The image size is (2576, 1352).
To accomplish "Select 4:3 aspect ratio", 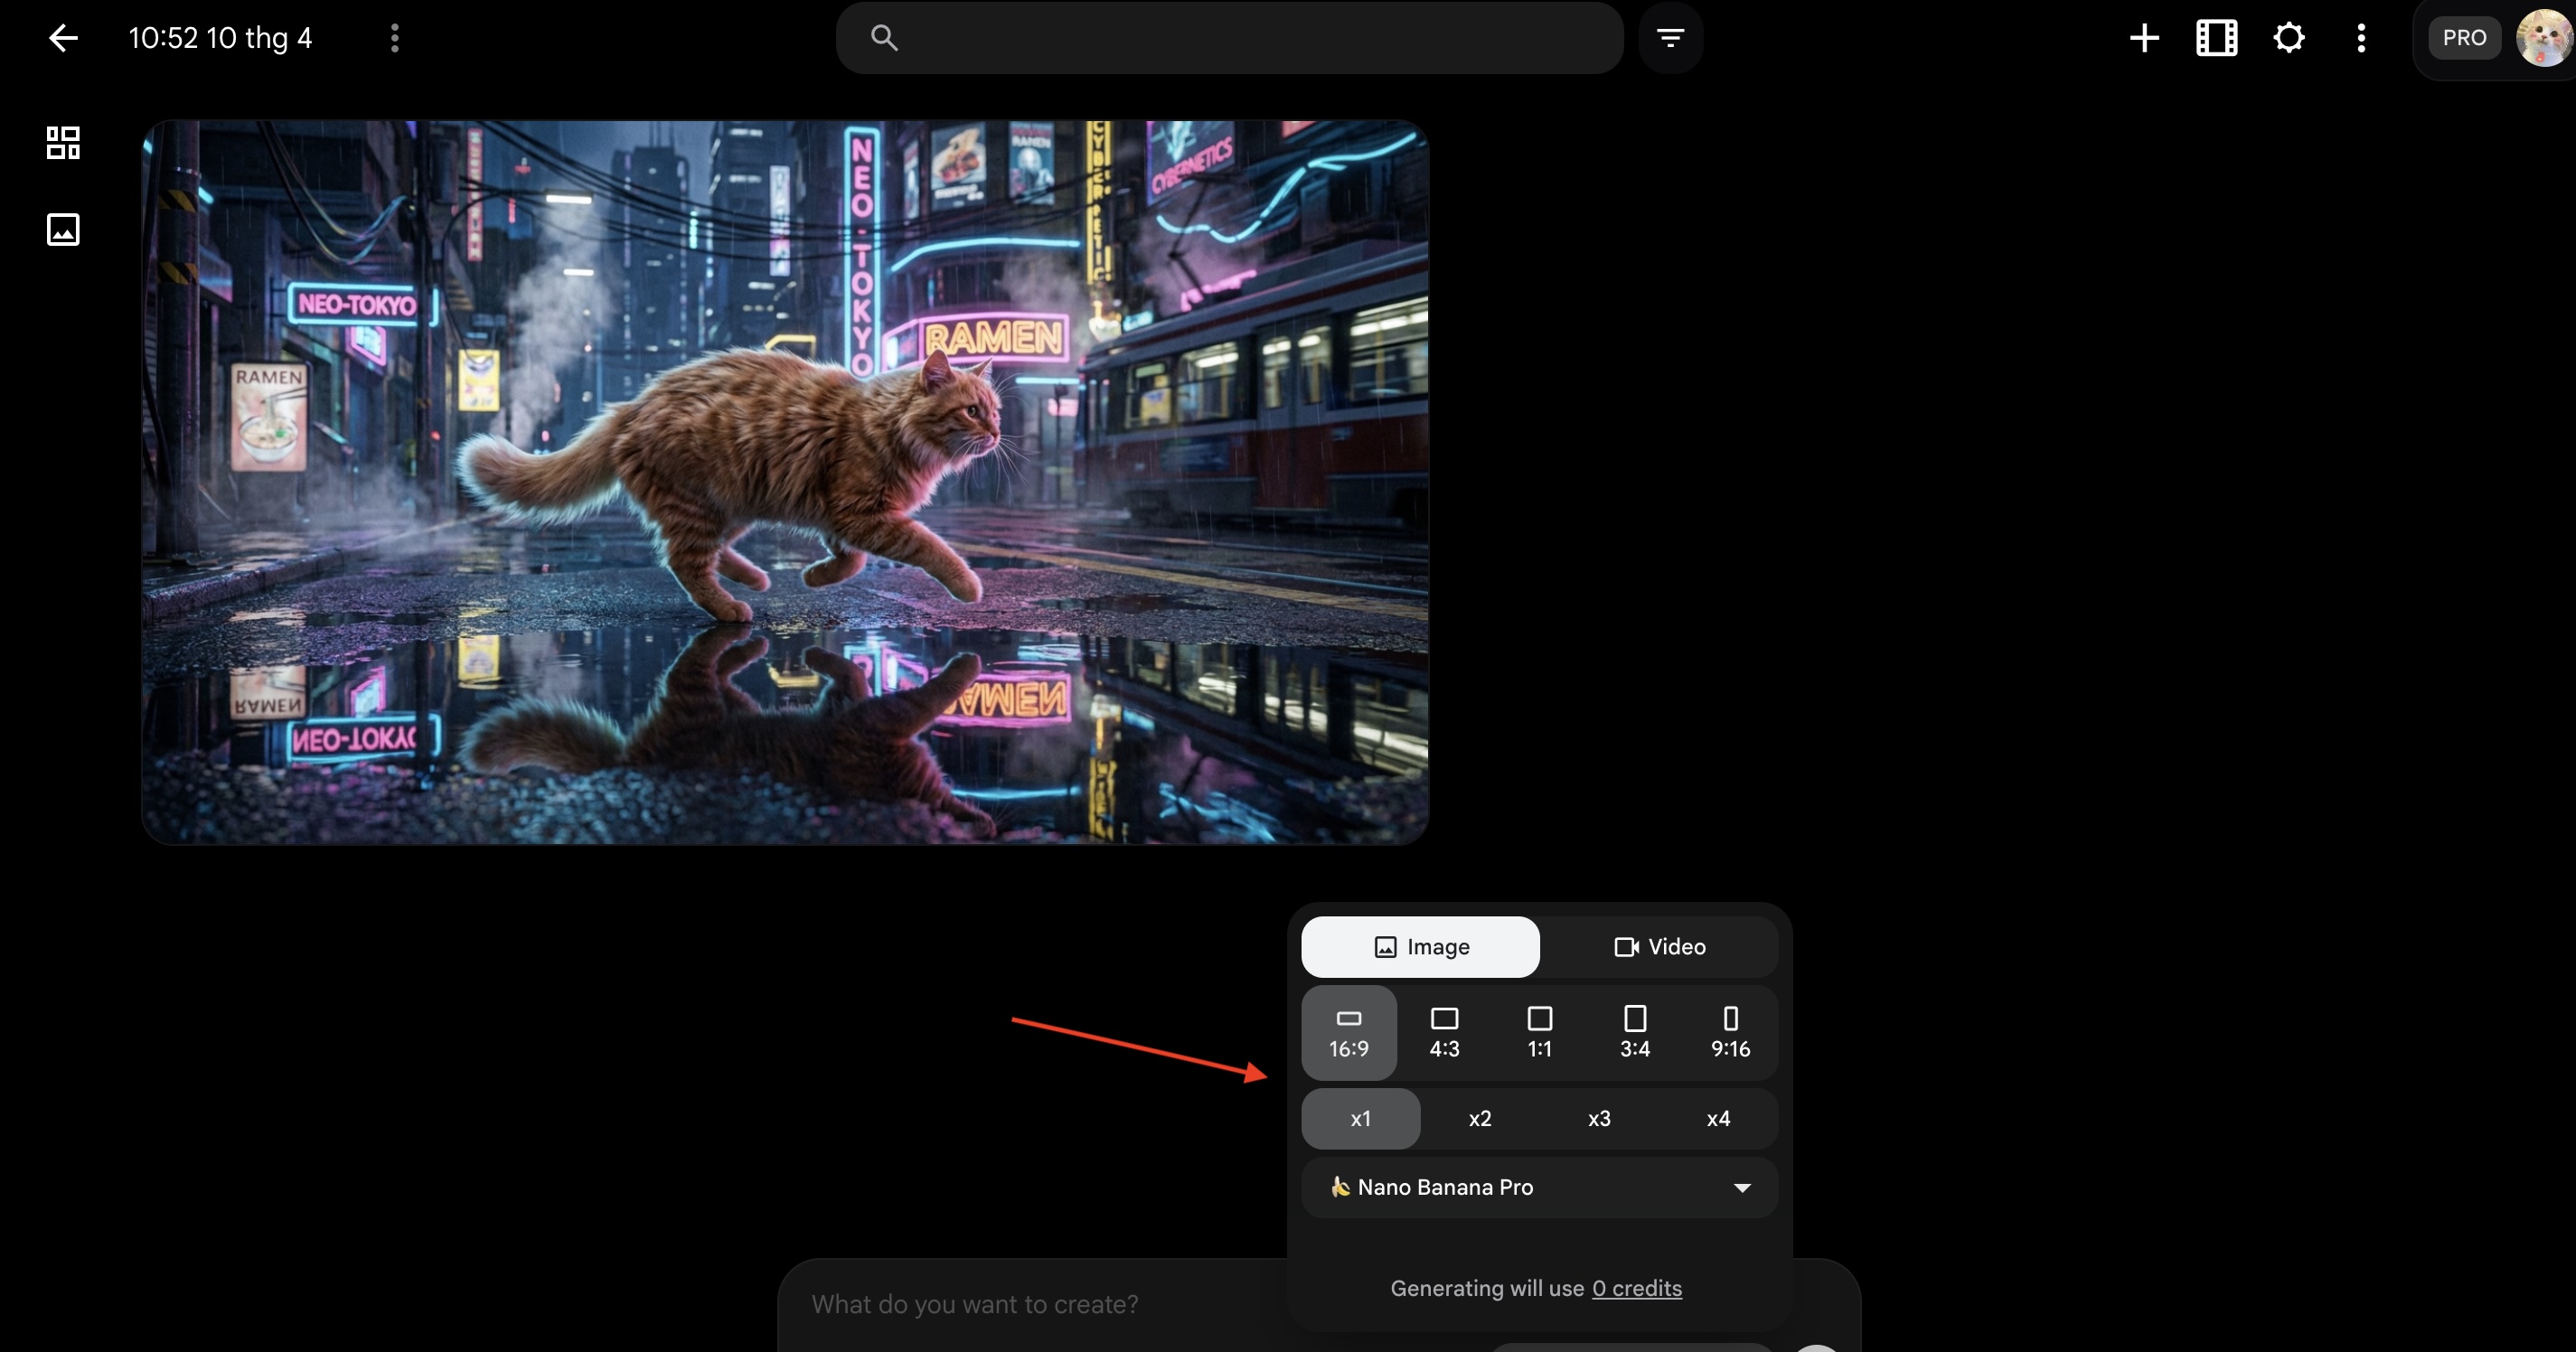I will pos(1444,1032).
